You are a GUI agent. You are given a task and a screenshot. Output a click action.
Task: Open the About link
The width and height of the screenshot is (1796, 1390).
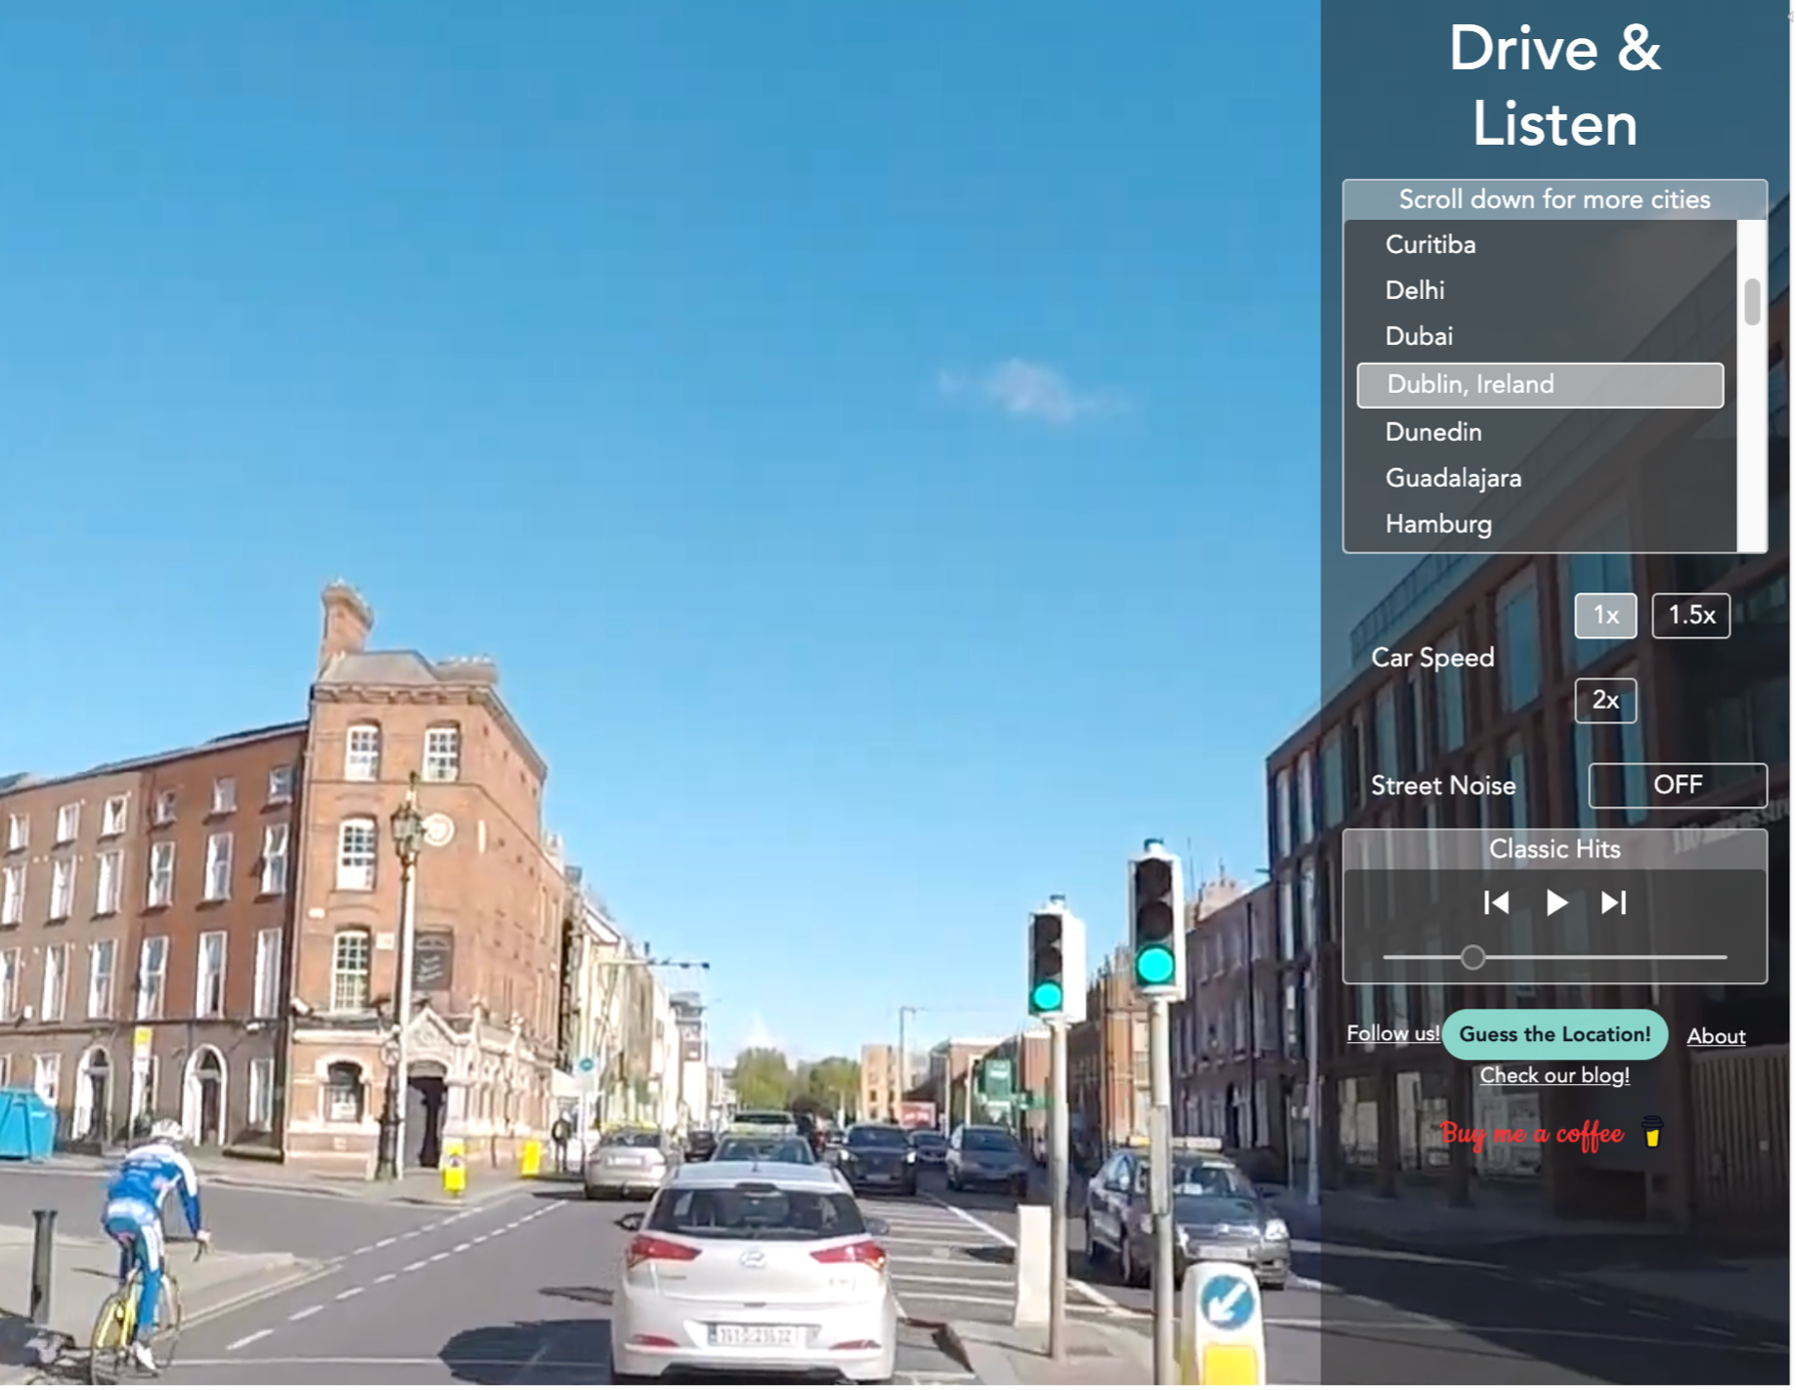click(x=1716, y=1037)
